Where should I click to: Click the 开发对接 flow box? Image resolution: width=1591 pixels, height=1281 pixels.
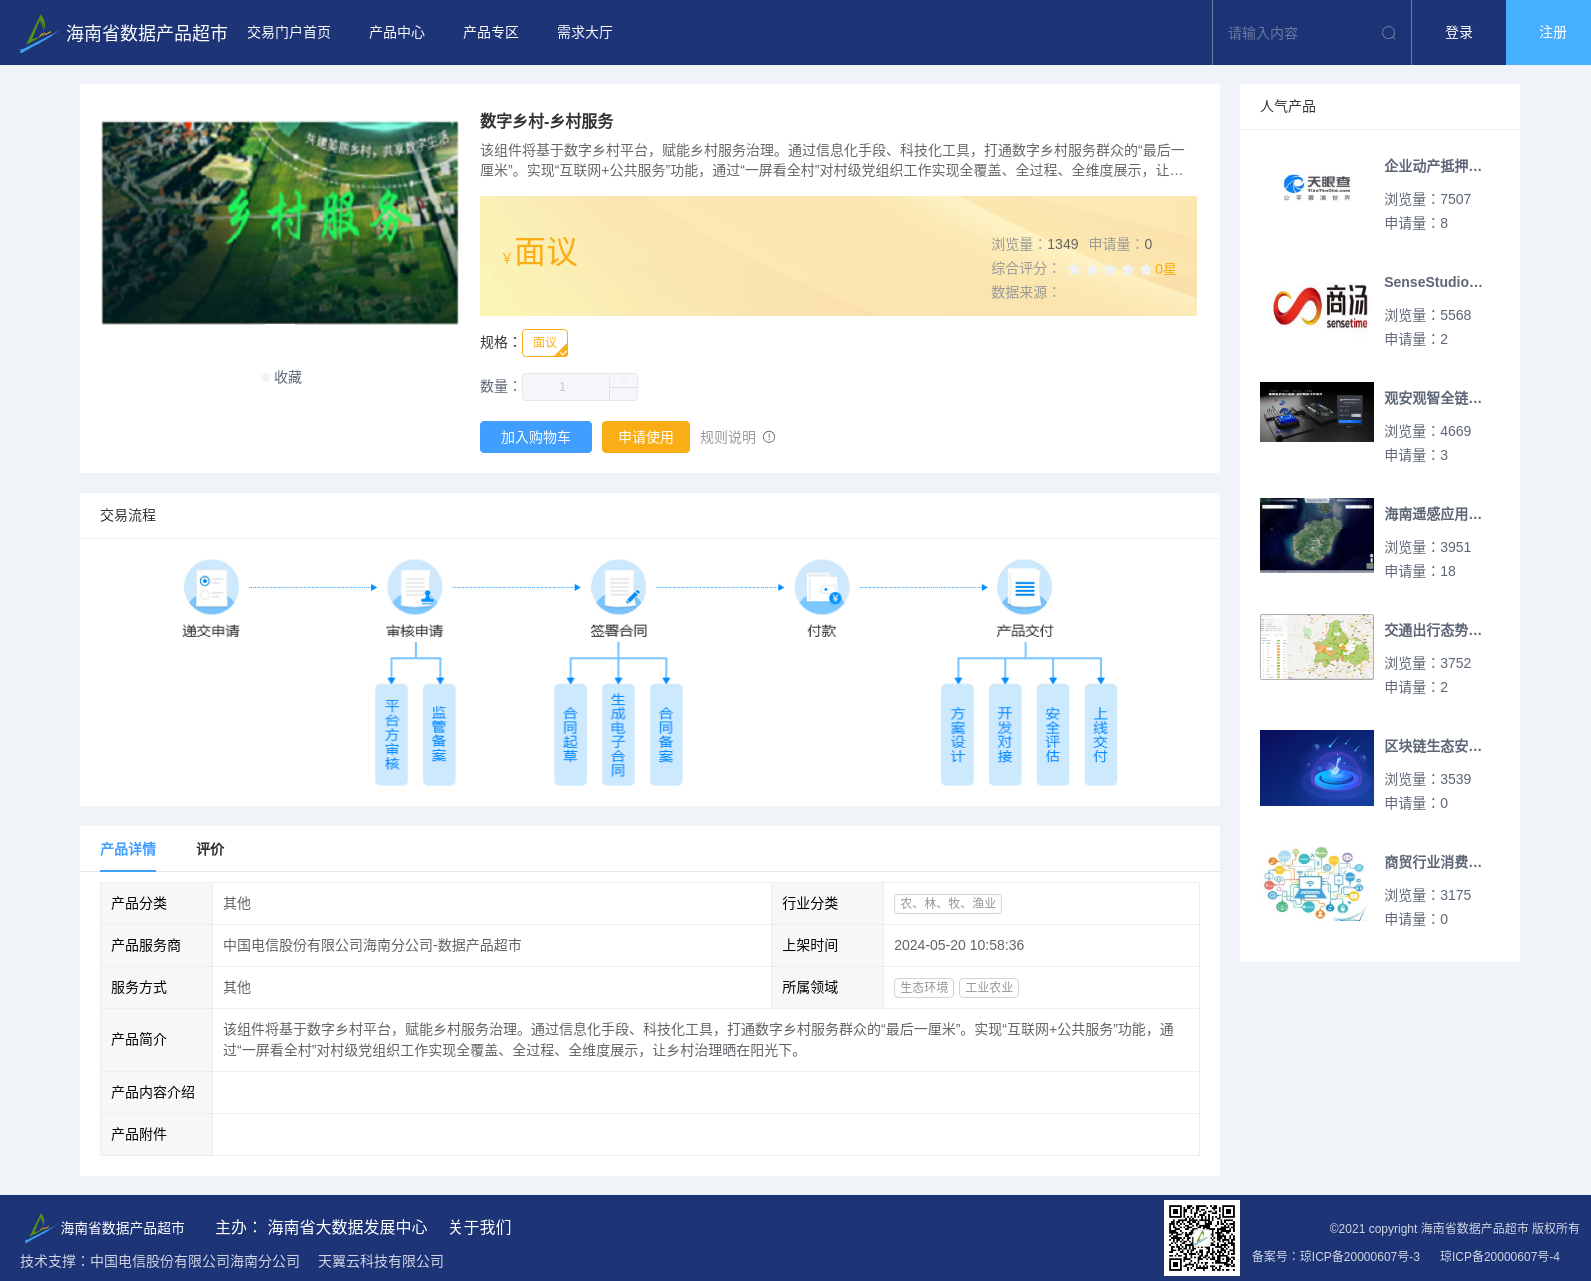(1005, 735)
